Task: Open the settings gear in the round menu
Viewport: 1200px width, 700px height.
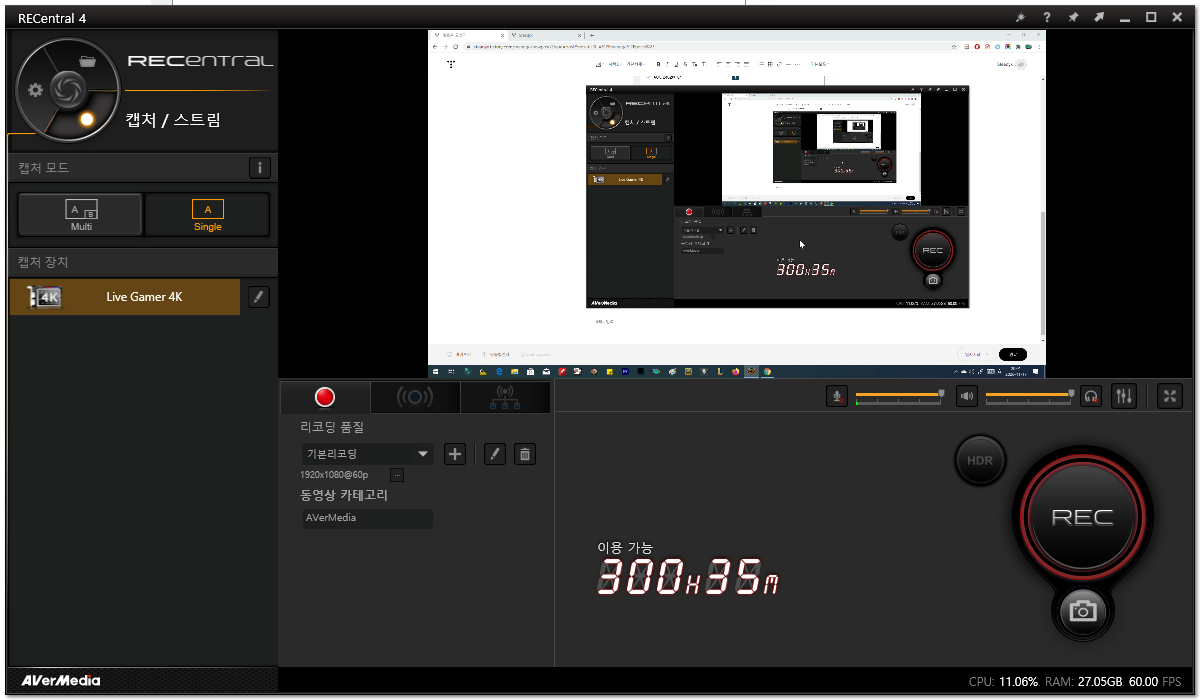Action: pyautogui.click(x=35, y=90)
